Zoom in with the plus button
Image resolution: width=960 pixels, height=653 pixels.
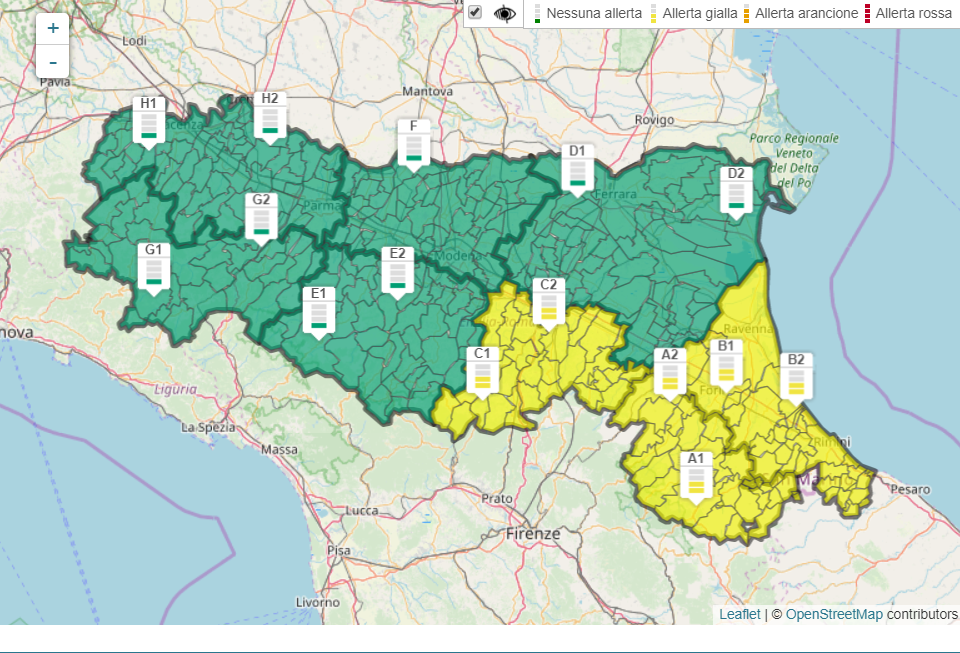[53, 28]
